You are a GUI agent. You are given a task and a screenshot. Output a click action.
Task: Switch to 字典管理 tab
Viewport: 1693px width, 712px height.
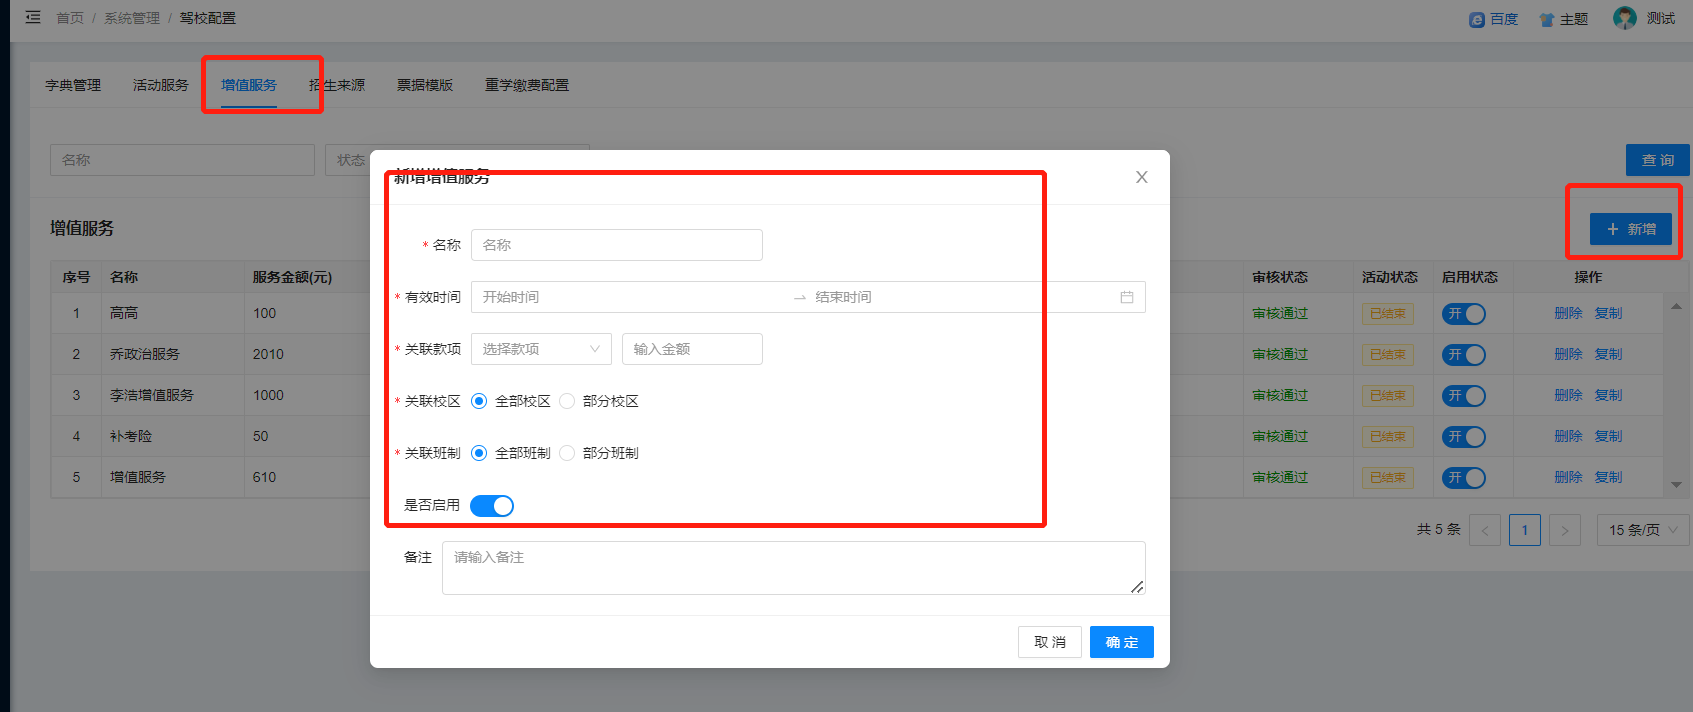(x=73, y=85)
